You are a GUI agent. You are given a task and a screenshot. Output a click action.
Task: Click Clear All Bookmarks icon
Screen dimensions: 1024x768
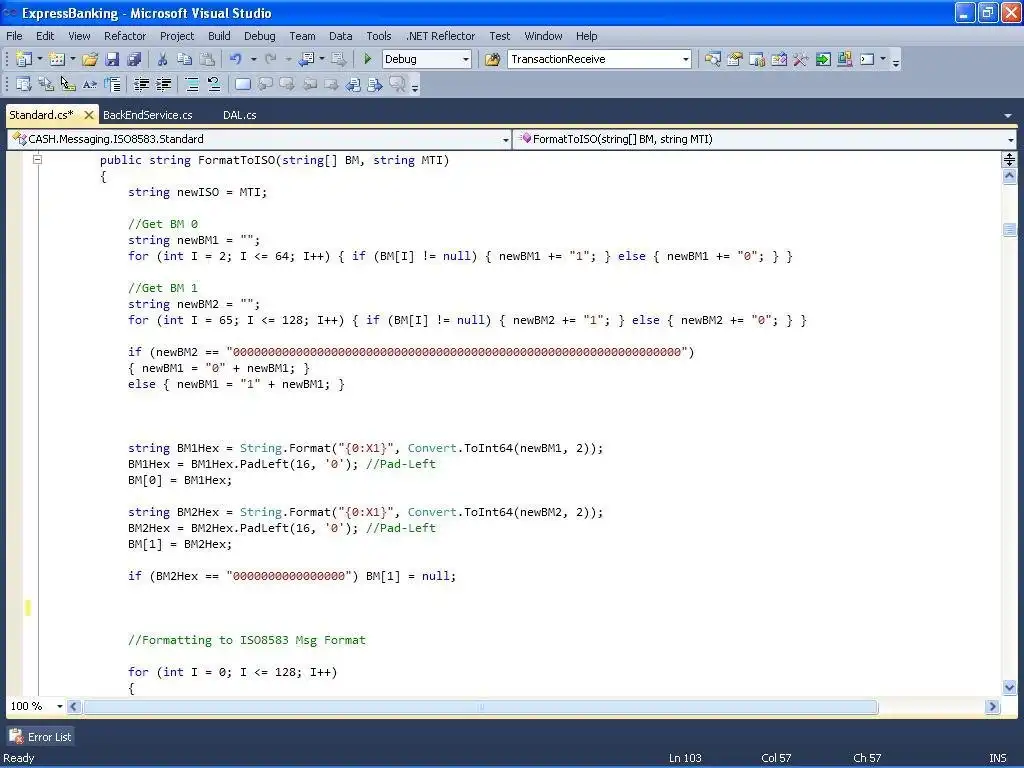[397, 84]
